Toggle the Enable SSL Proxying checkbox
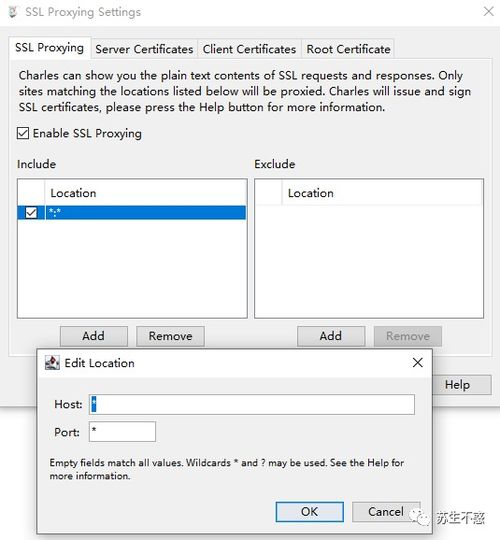Screen dimensions: 500x540 point(23,133)
